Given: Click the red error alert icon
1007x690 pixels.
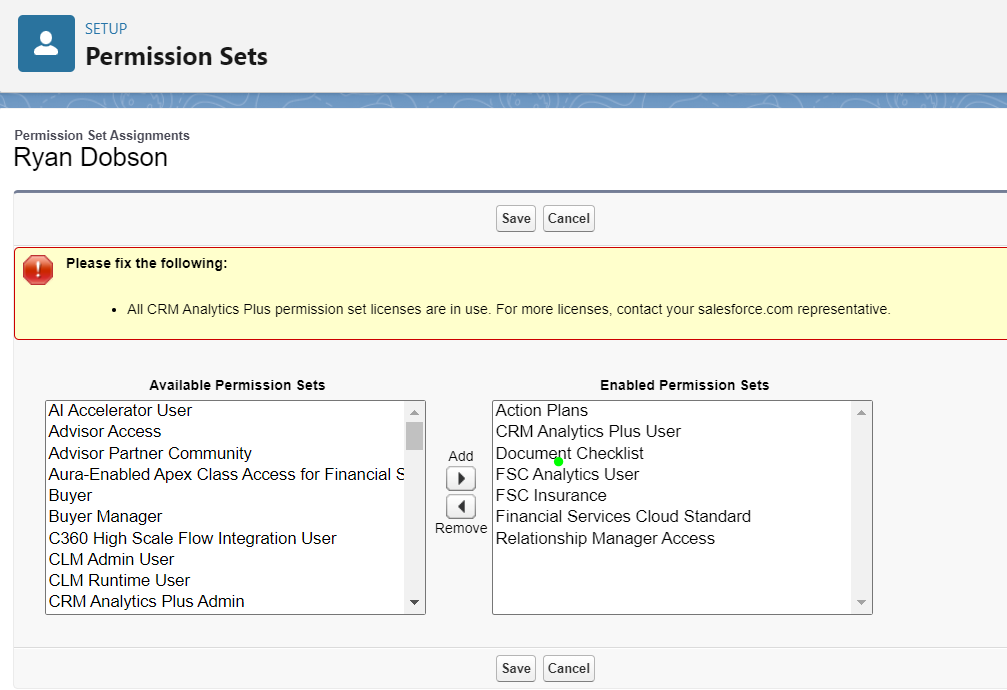Looking at the screenshot, I should pyautogui.click(x=38, y=270).
